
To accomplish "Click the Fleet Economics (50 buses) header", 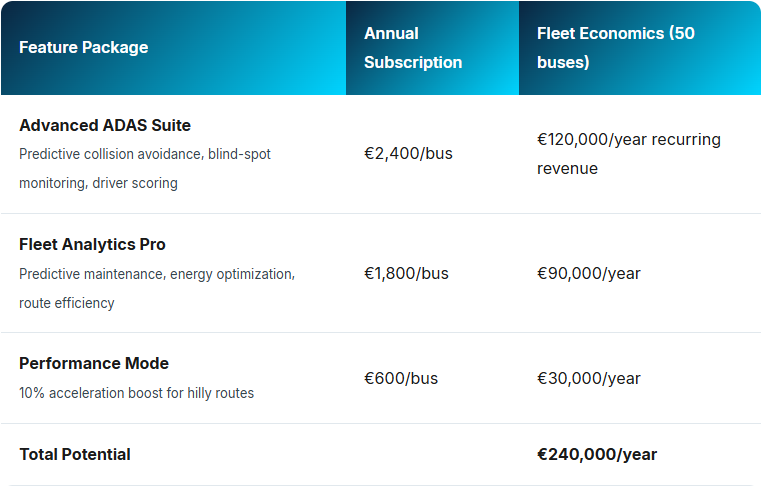I will pos(616,47).
